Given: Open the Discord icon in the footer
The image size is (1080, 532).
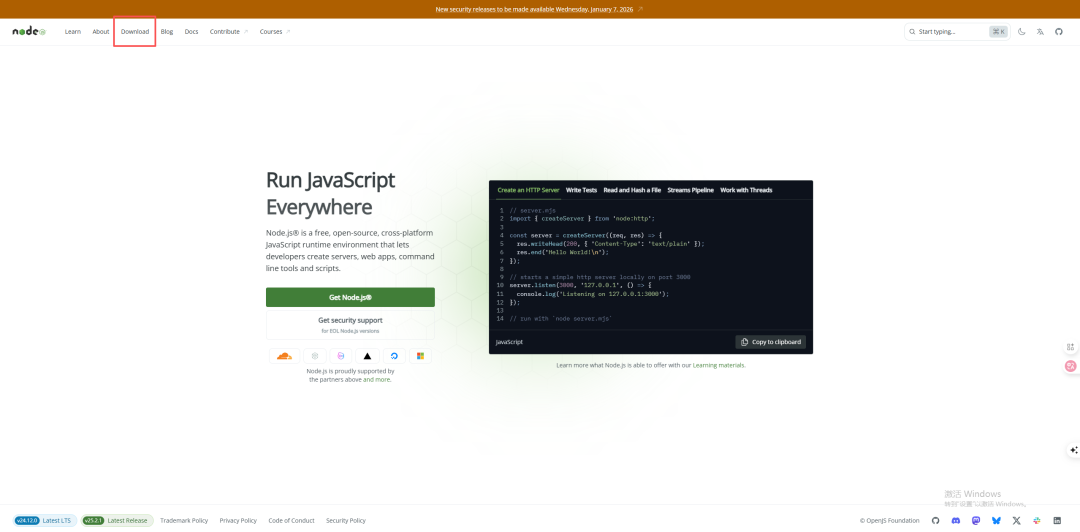Looking at the screenshot, I should (x=956, y=520).
